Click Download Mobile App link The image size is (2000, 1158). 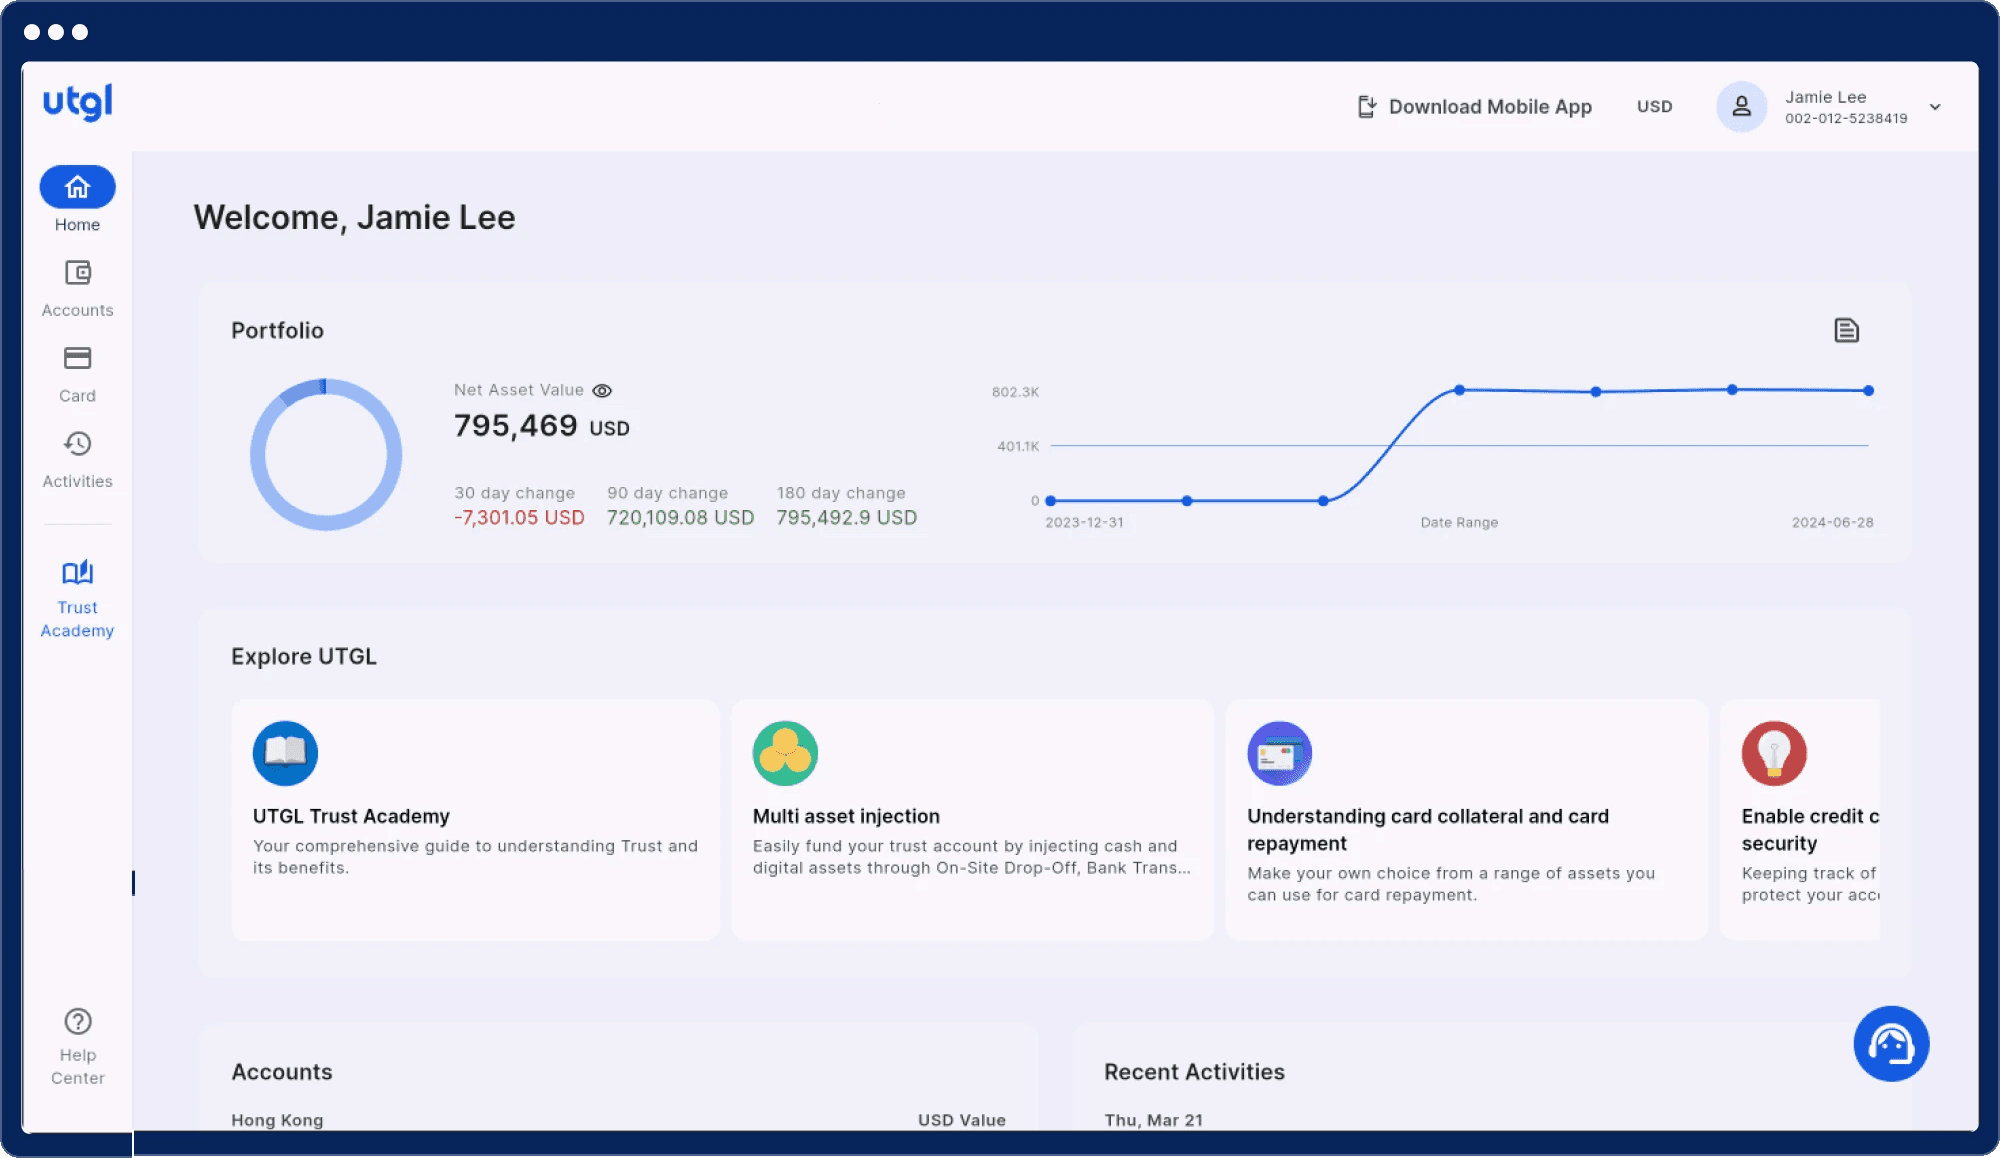1474,107
